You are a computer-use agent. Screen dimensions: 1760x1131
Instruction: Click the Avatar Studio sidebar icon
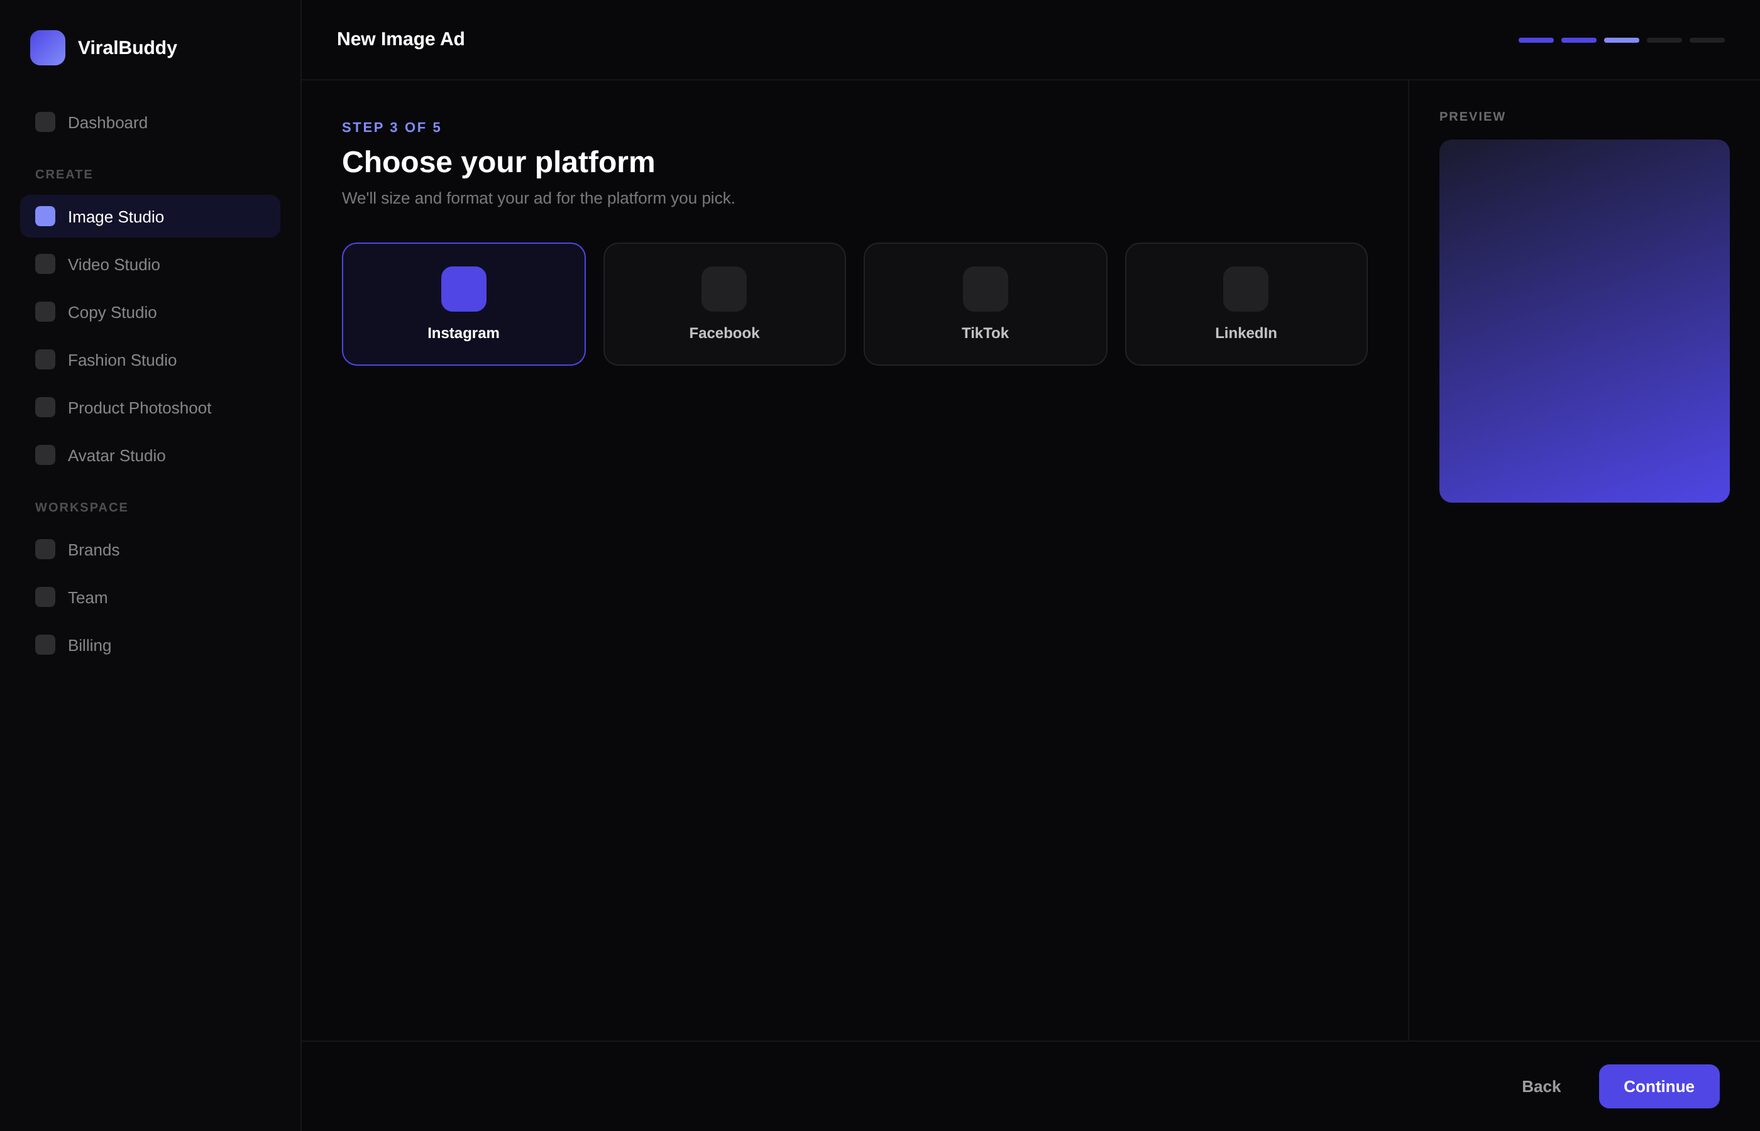pyautogui.click(x=45, y=455)
